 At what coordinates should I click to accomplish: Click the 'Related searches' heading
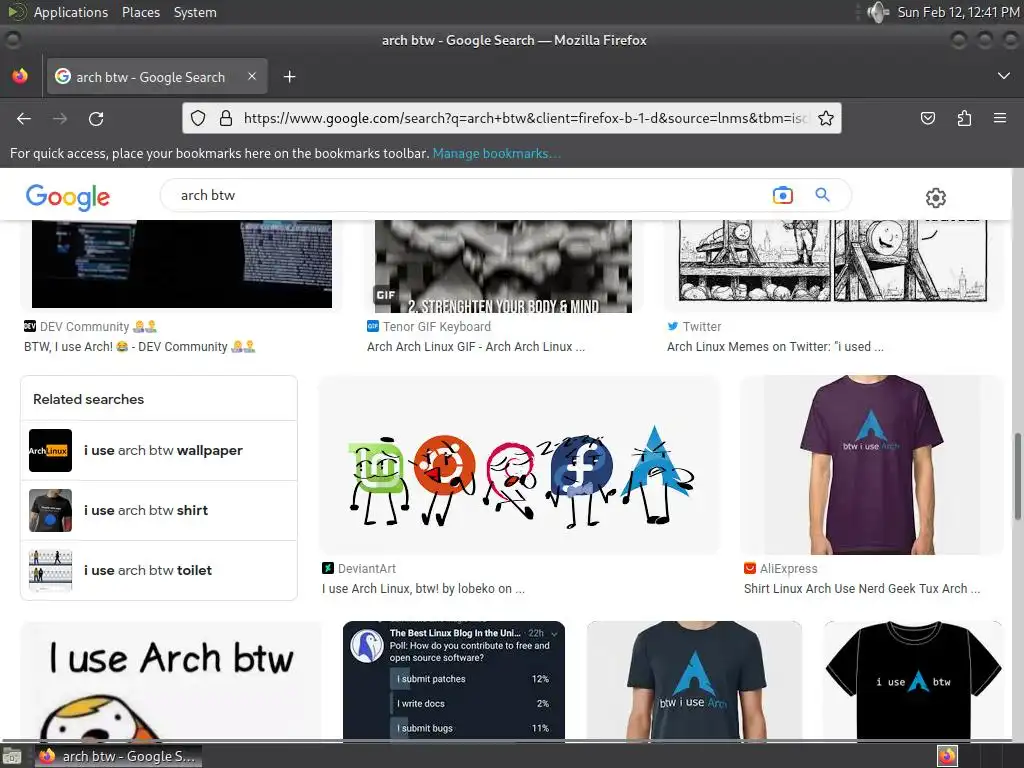point(89,399)
